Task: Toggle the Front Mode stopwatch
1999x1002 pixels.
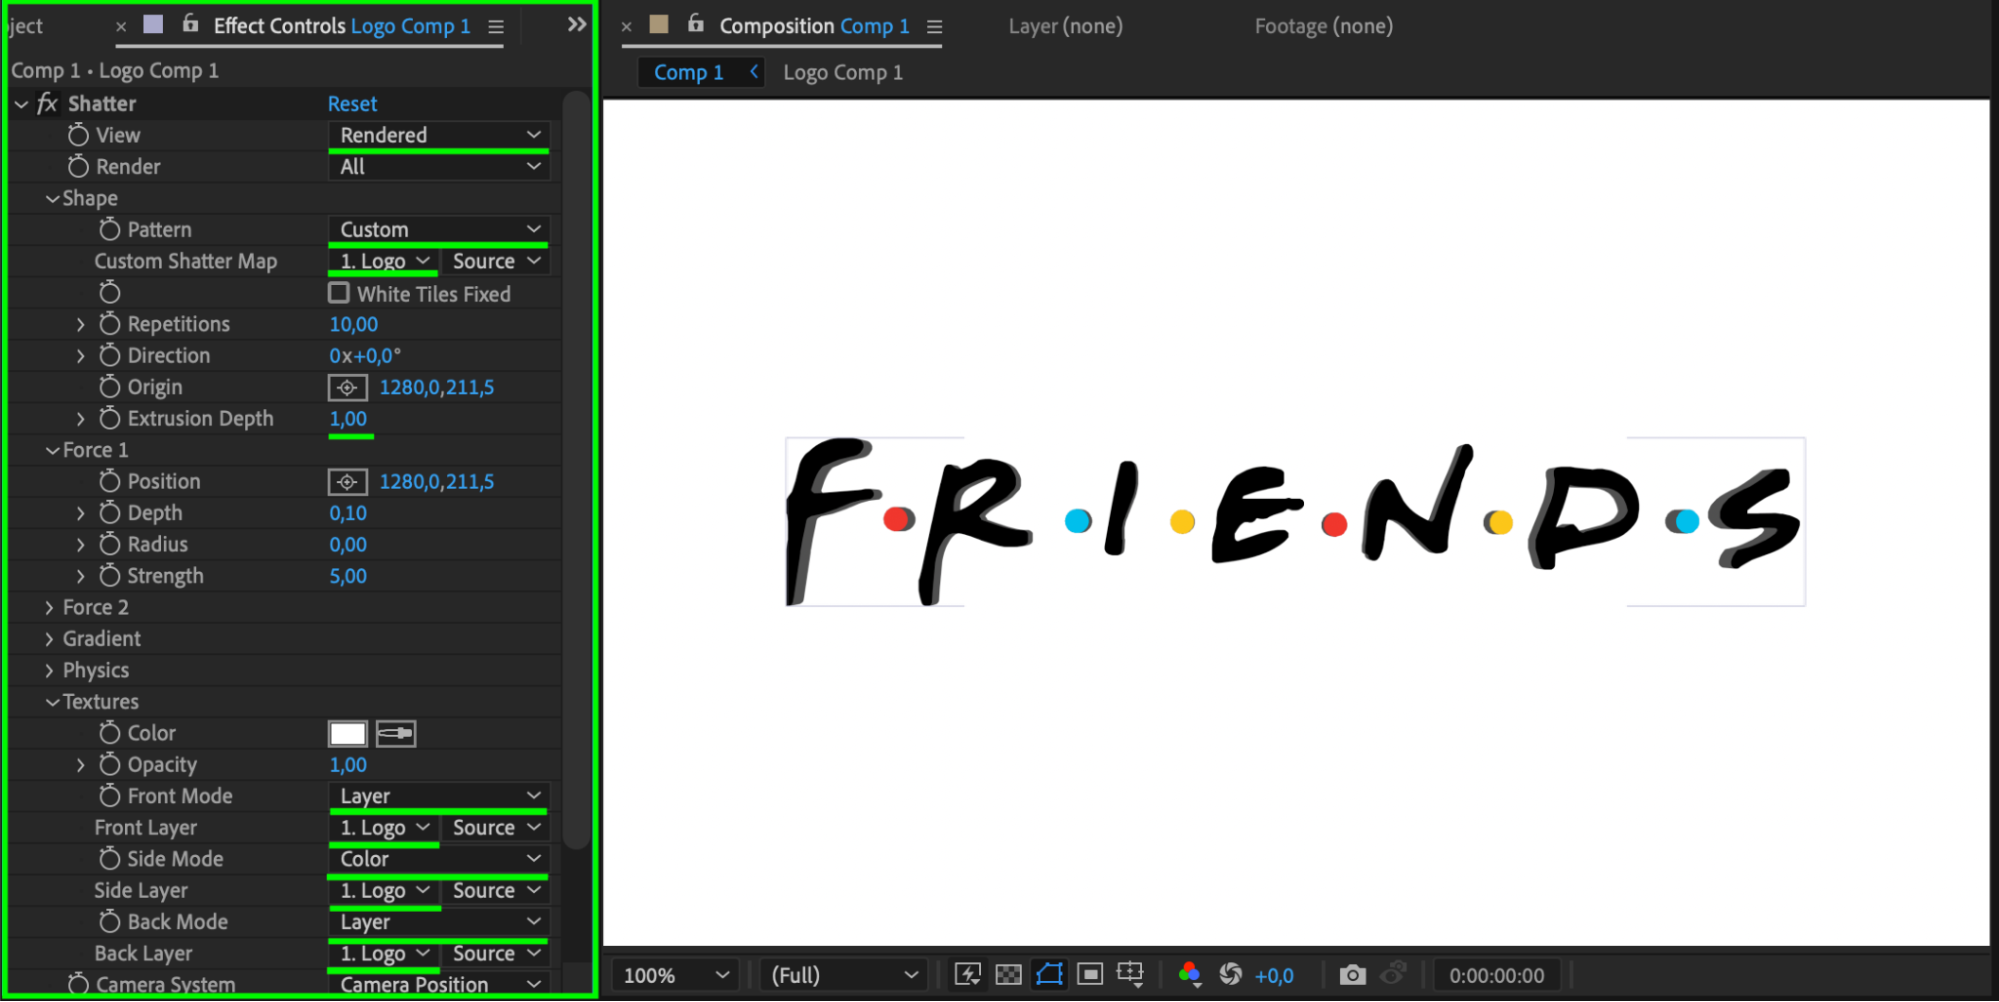Action: tap(110, 797)
